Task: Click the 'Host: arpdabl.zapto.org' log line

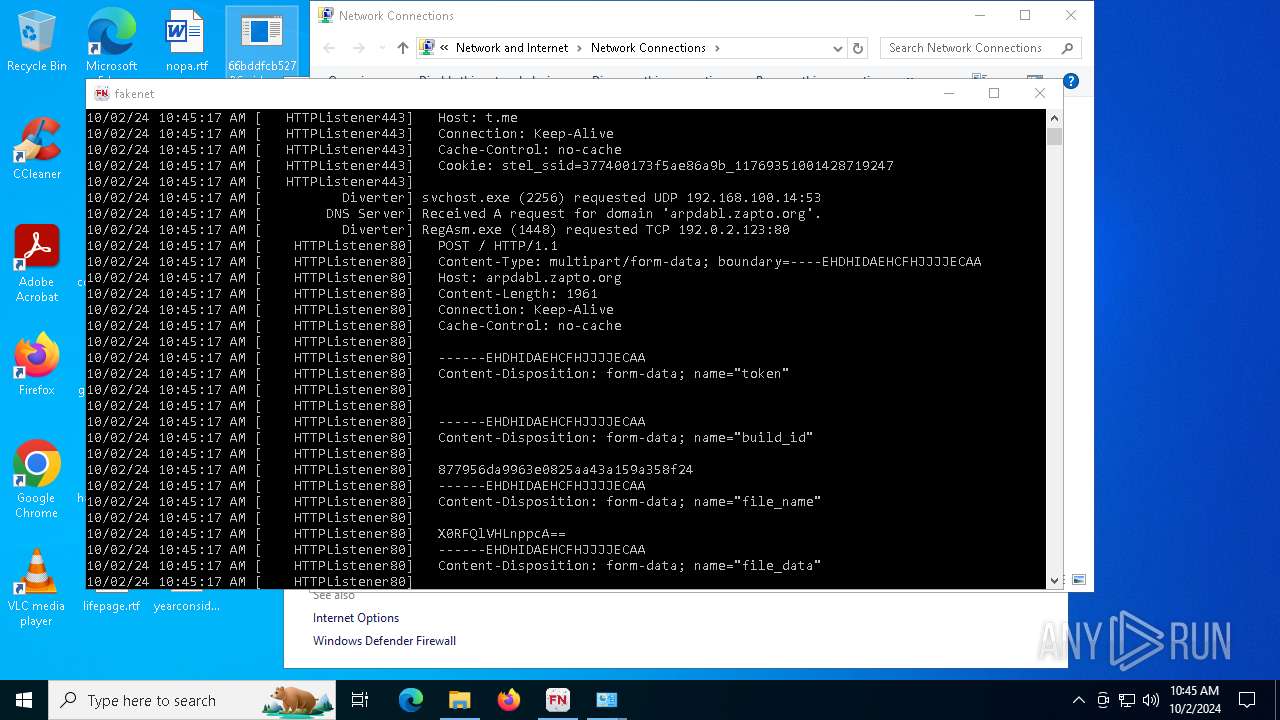Action: pos(529,278)
